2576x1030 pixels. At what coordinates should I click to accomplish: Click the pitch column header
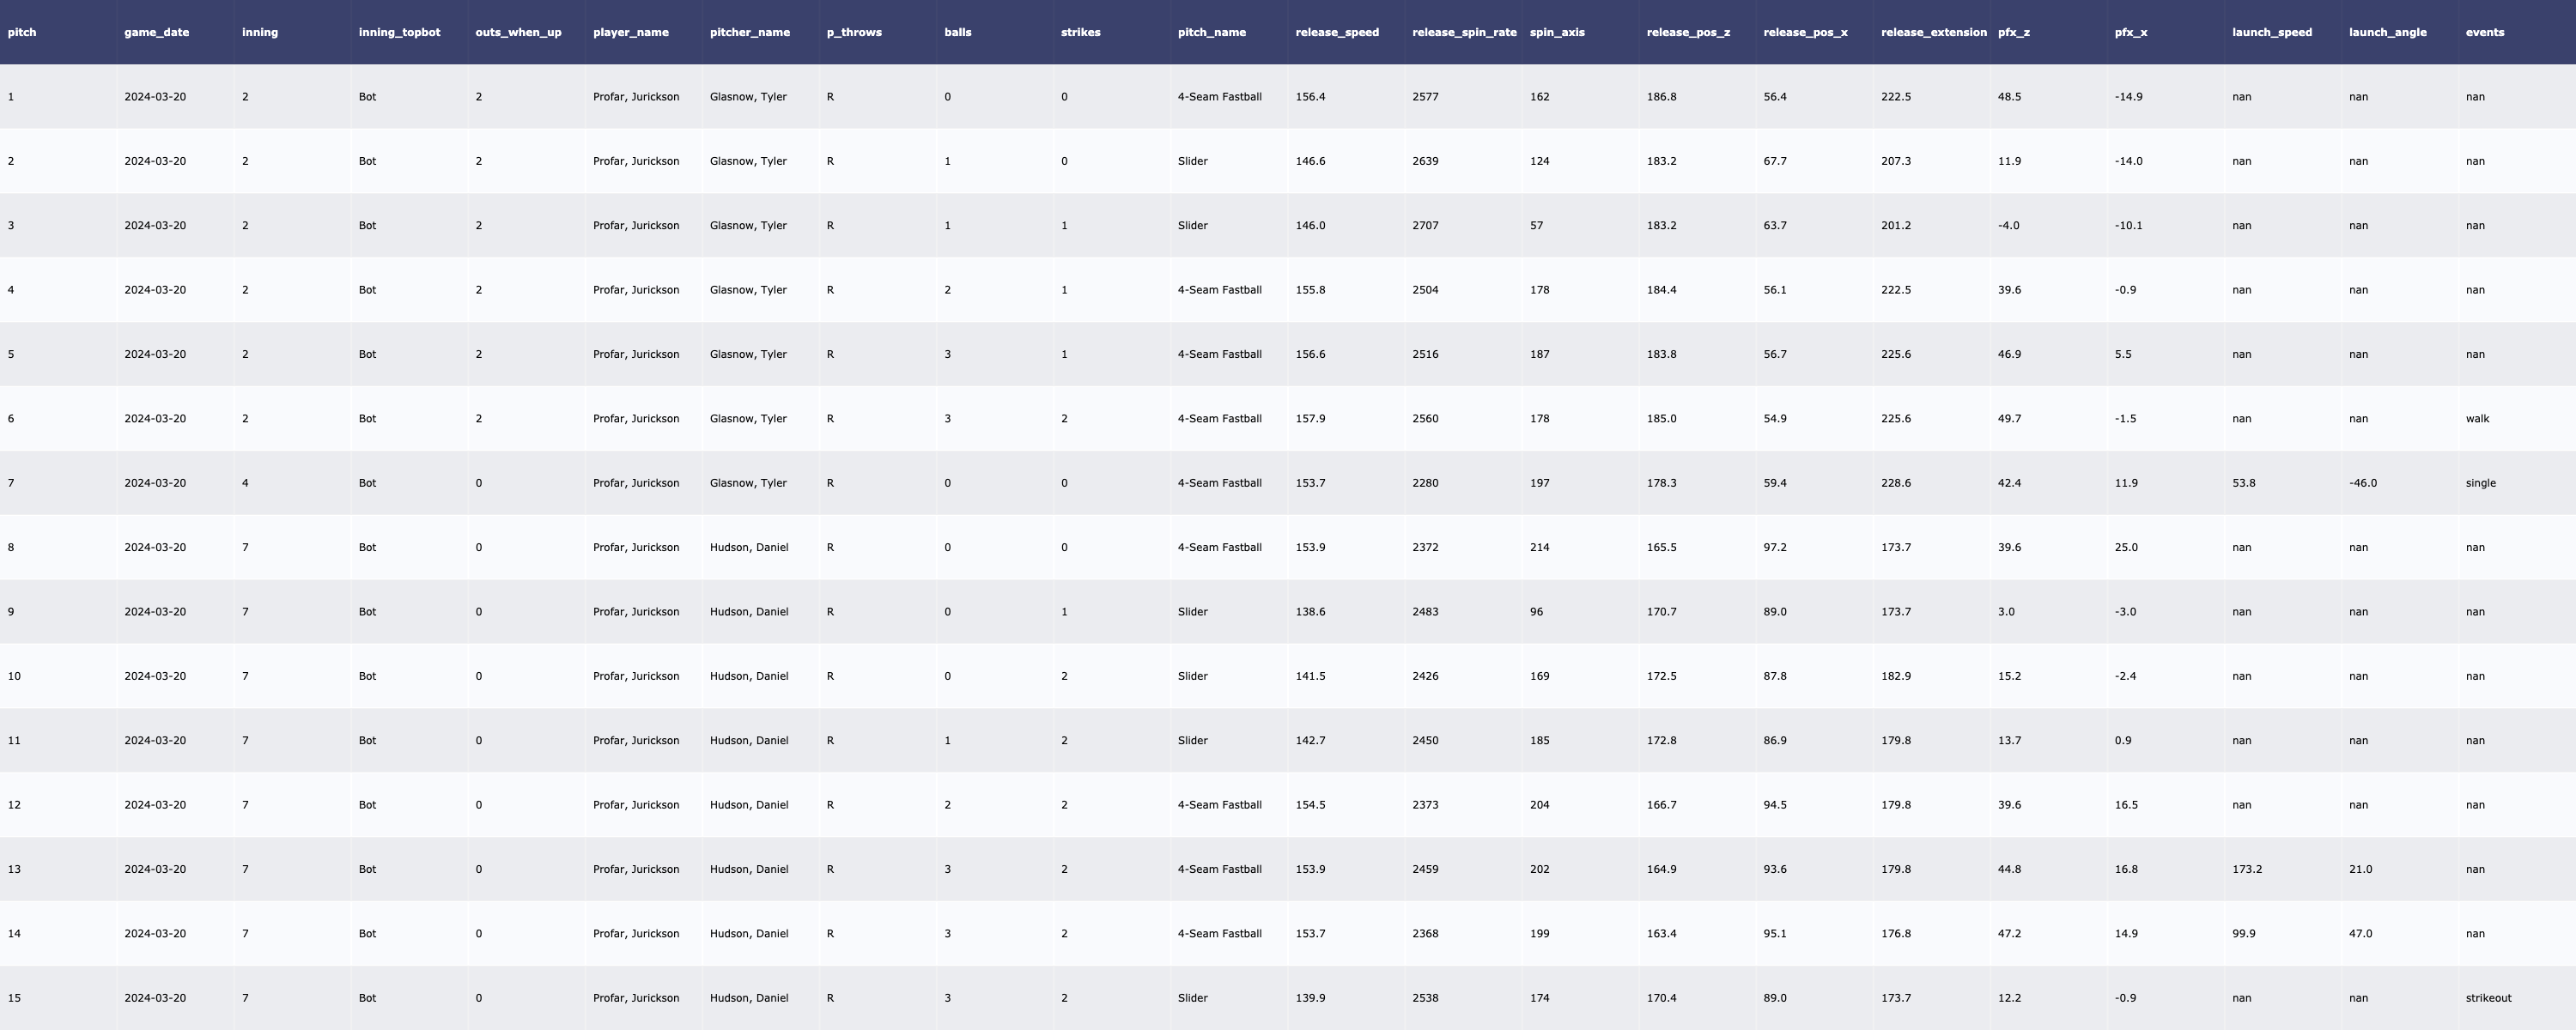pyautogui.click(x=22, y=32)
